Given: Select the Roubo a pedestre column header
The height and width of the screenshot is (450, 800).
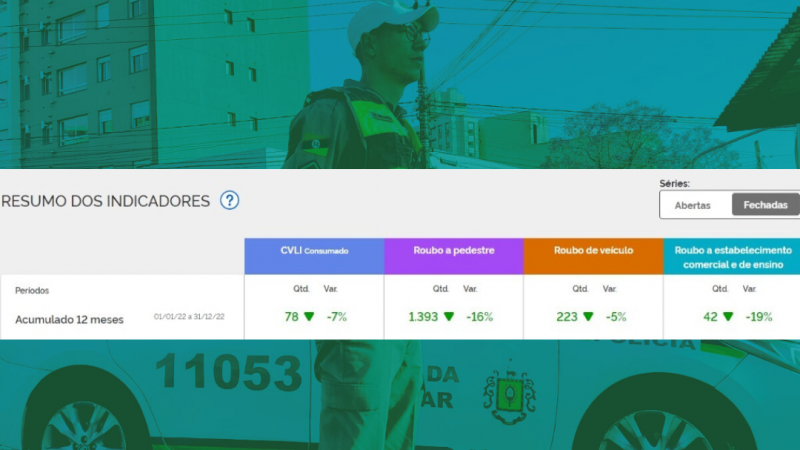Looking at the screenshot, I should coord(454,256).
